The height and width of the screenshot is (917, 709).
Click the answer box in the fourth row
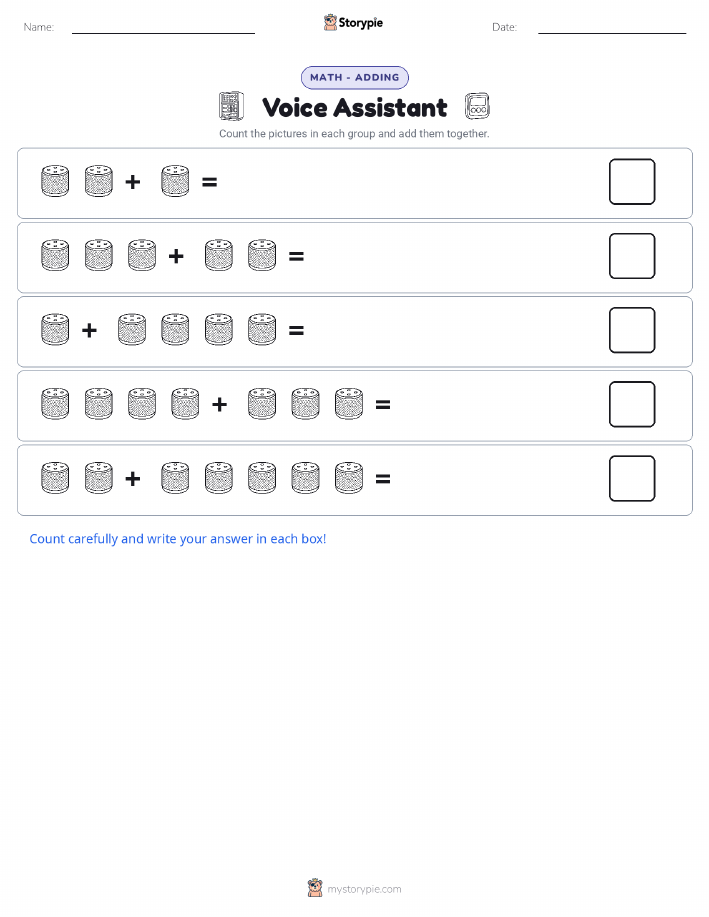tap(632, 404)
